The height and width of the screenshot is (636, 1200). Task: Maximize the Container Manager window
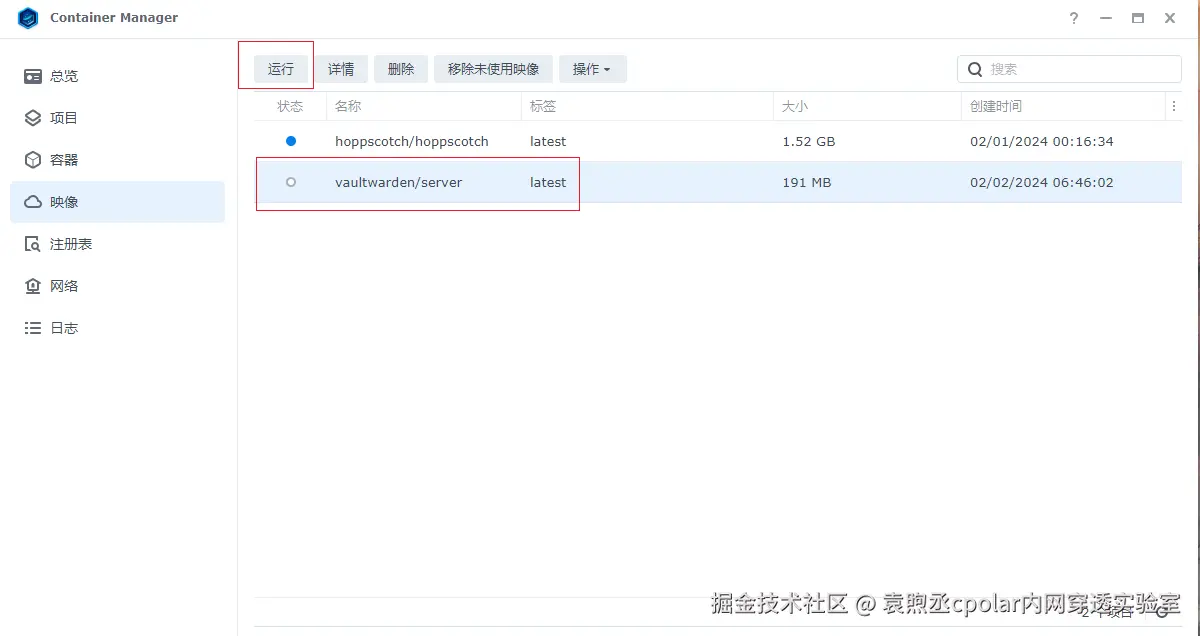coord(1138,18)
